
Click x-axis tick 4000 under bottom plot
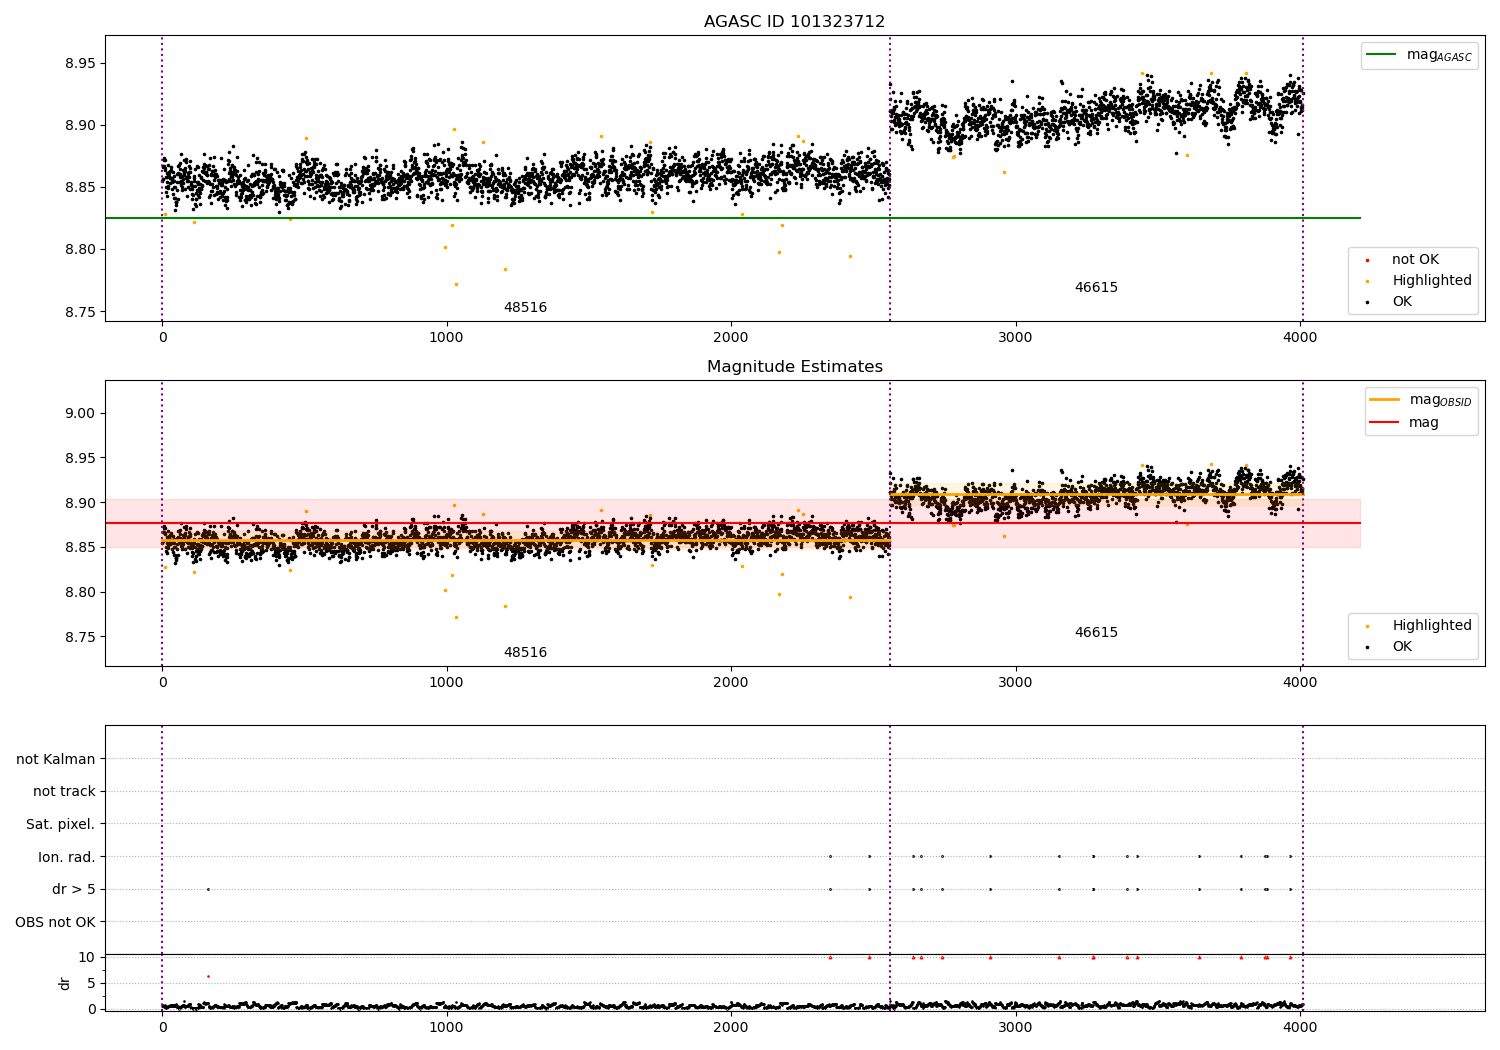[x=1300, y=1027]
